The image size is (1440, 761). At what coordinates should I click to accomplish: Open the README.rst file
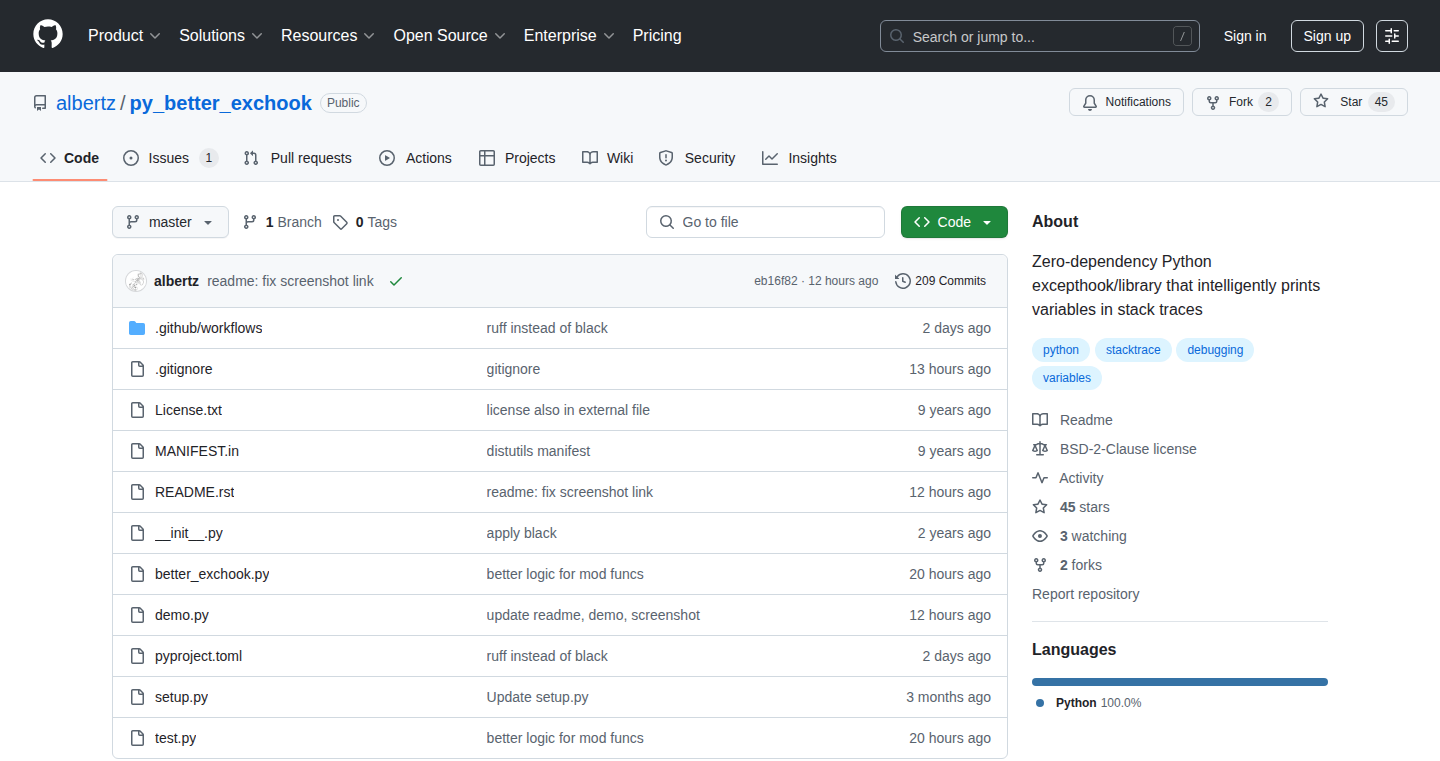[195, 492]
